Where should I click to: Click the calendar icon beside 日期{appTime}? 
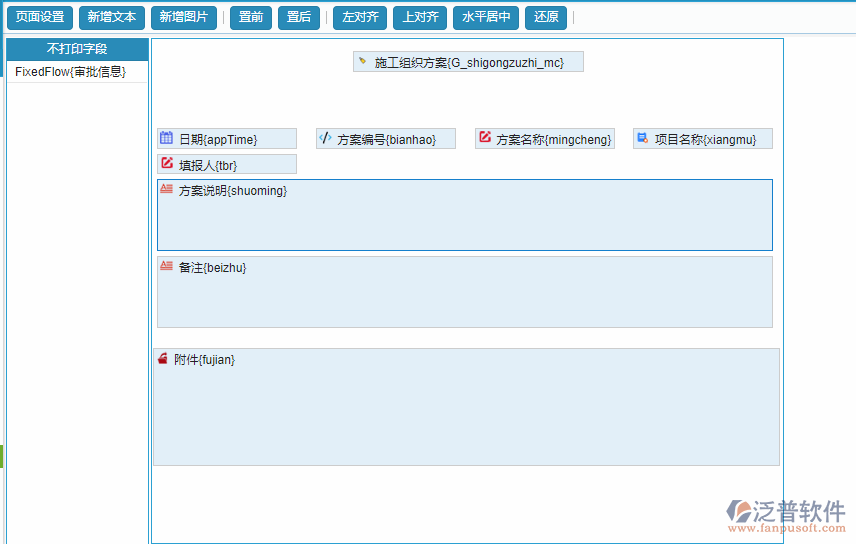click(x=166, y=138)
